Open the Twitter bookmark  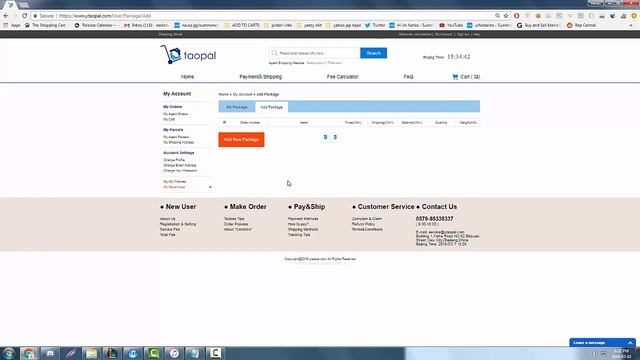pyautogui.click(x=375, y=25)
